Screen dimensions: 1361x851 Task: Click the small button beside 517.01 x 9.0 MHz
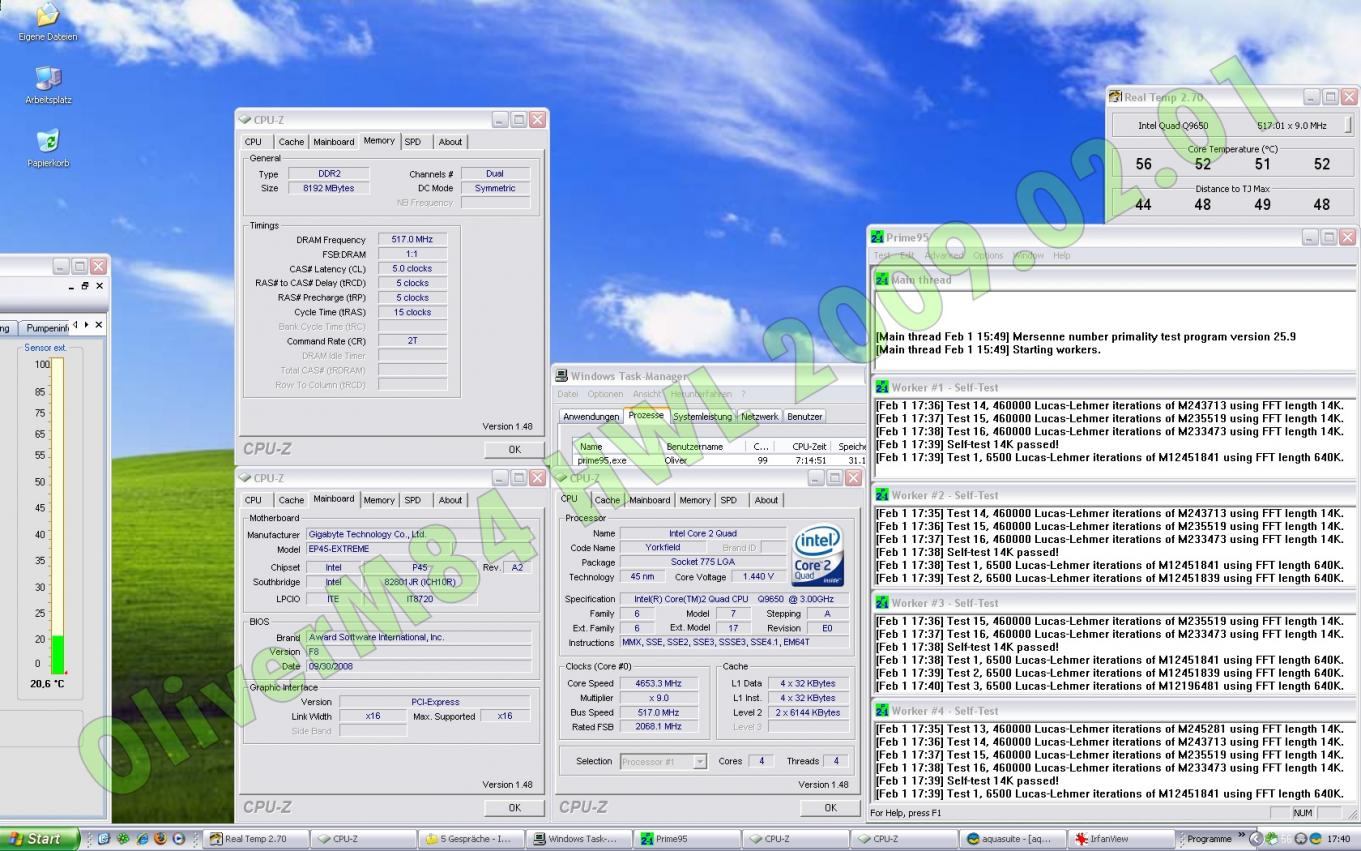tap(1348, 126)
